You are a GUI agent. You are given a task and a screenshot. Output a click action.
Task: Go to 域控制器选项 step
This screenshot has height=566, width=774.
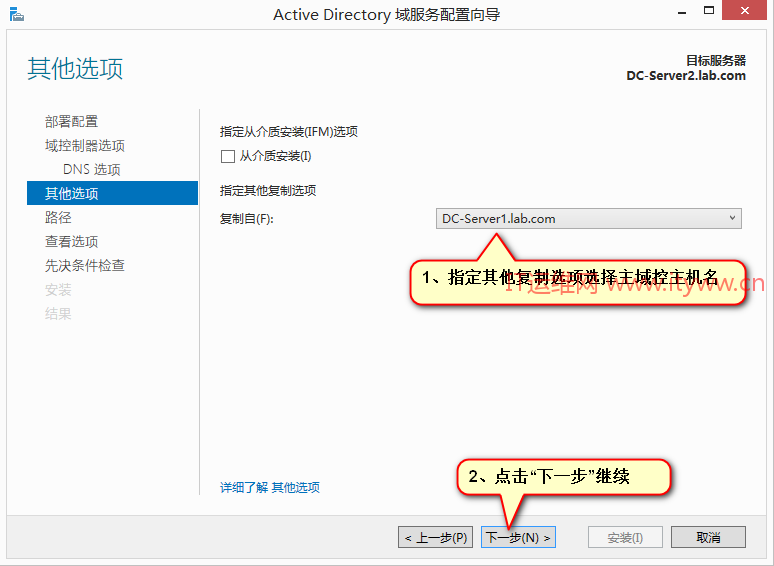pos(85,146)
